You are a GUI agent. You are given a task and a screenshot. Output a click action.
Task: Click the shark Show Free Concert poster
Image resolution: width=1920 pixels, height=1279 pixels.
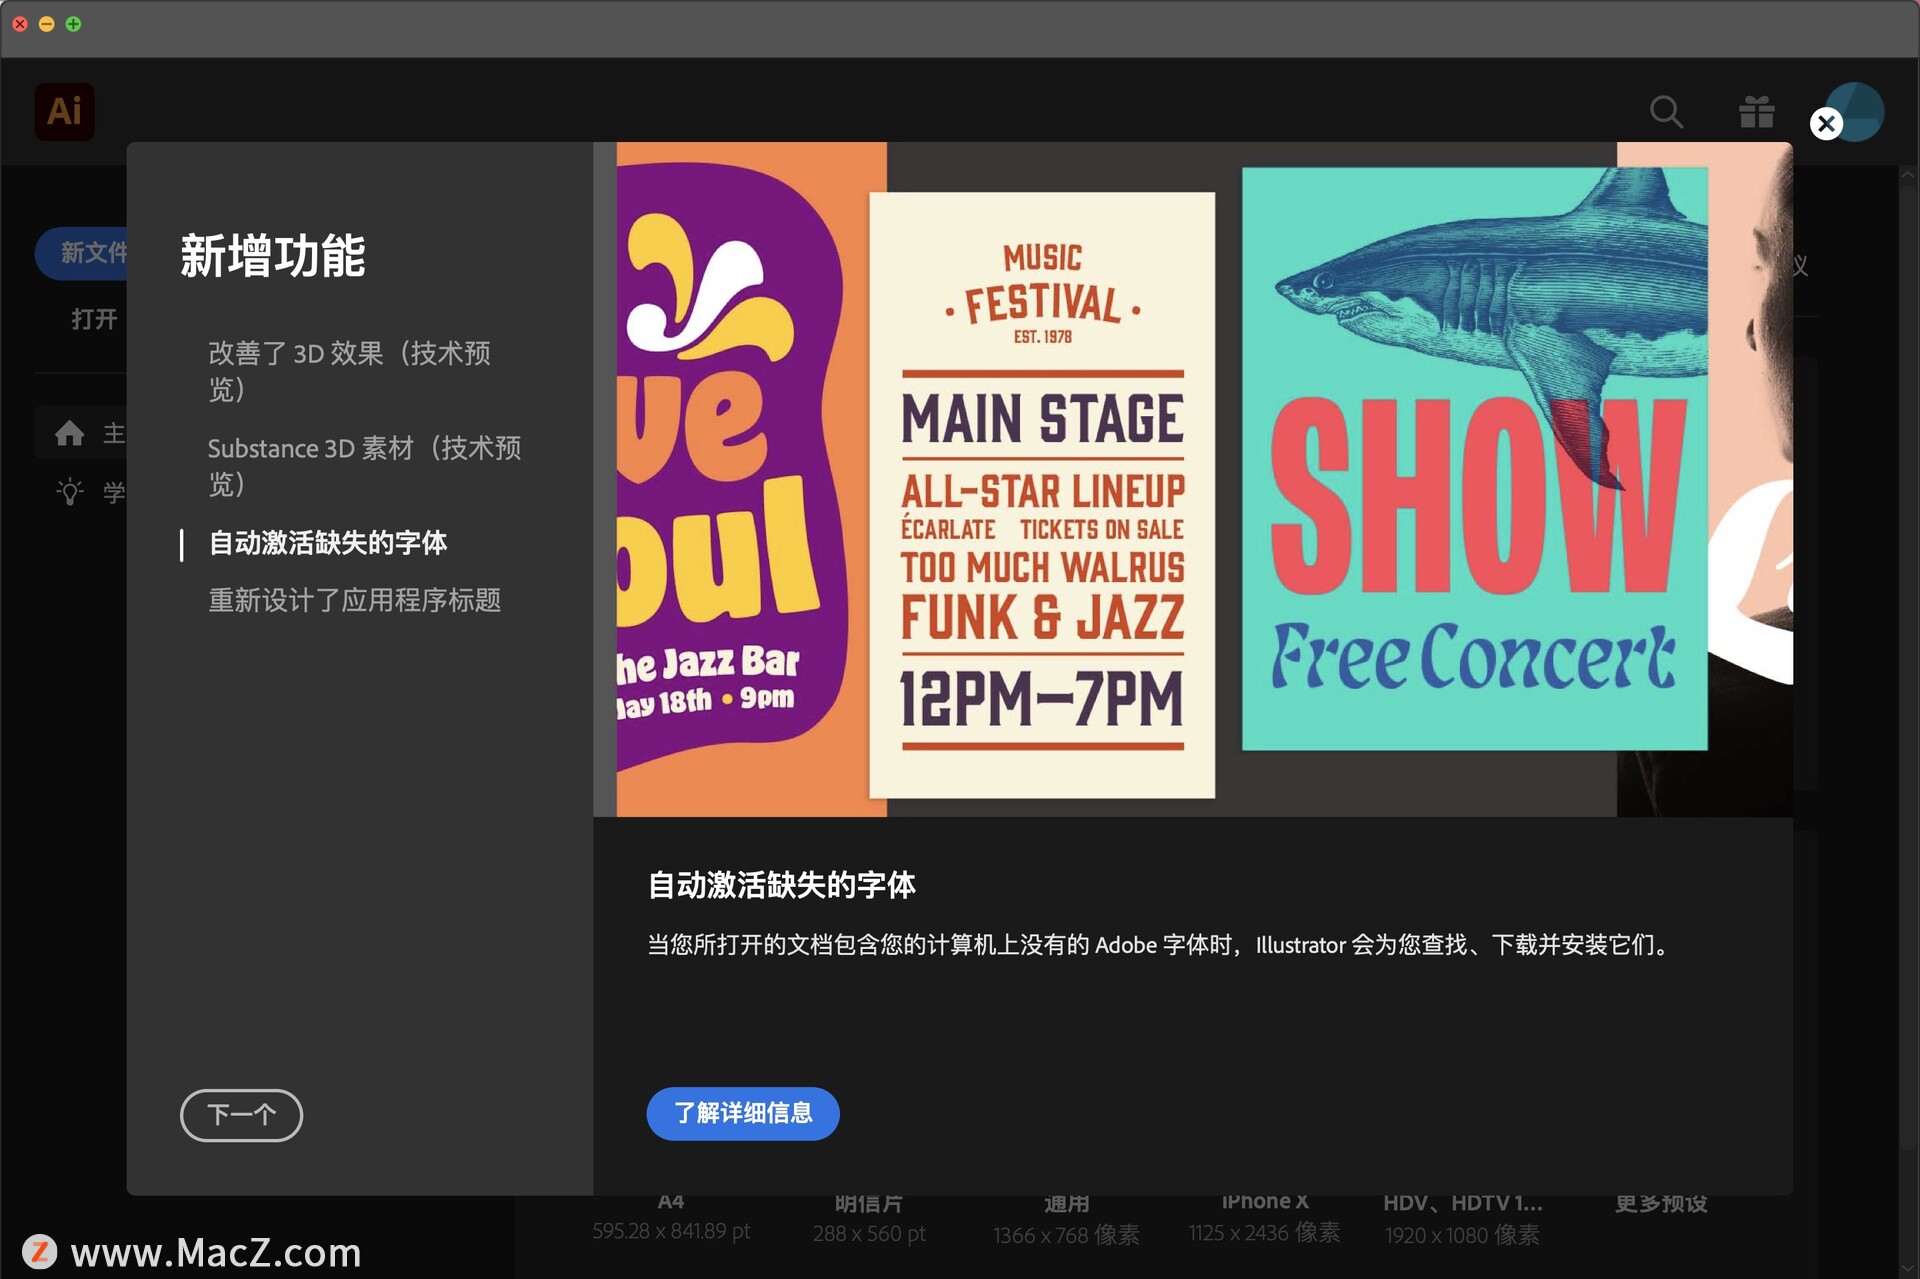pos(1474,458)
